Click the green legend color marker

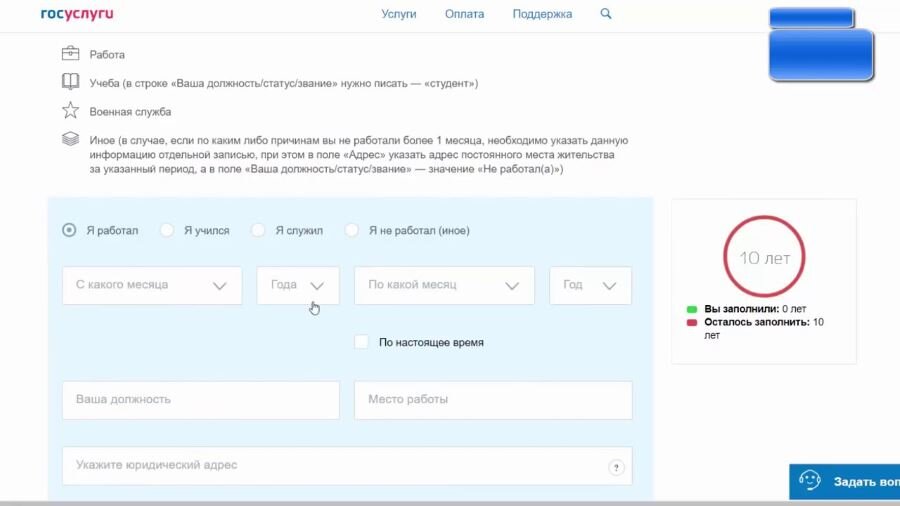pos(692,309)
